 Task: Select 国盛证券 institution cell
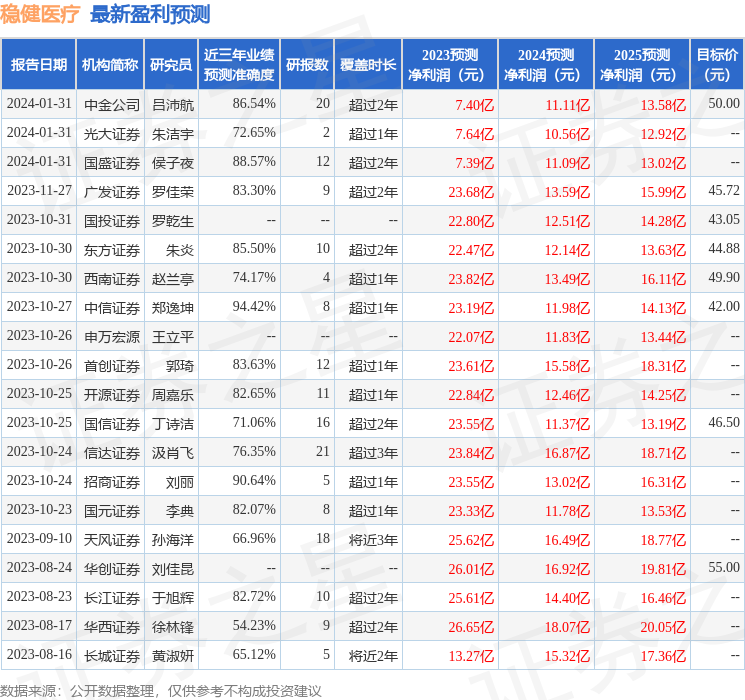(112, 163)
